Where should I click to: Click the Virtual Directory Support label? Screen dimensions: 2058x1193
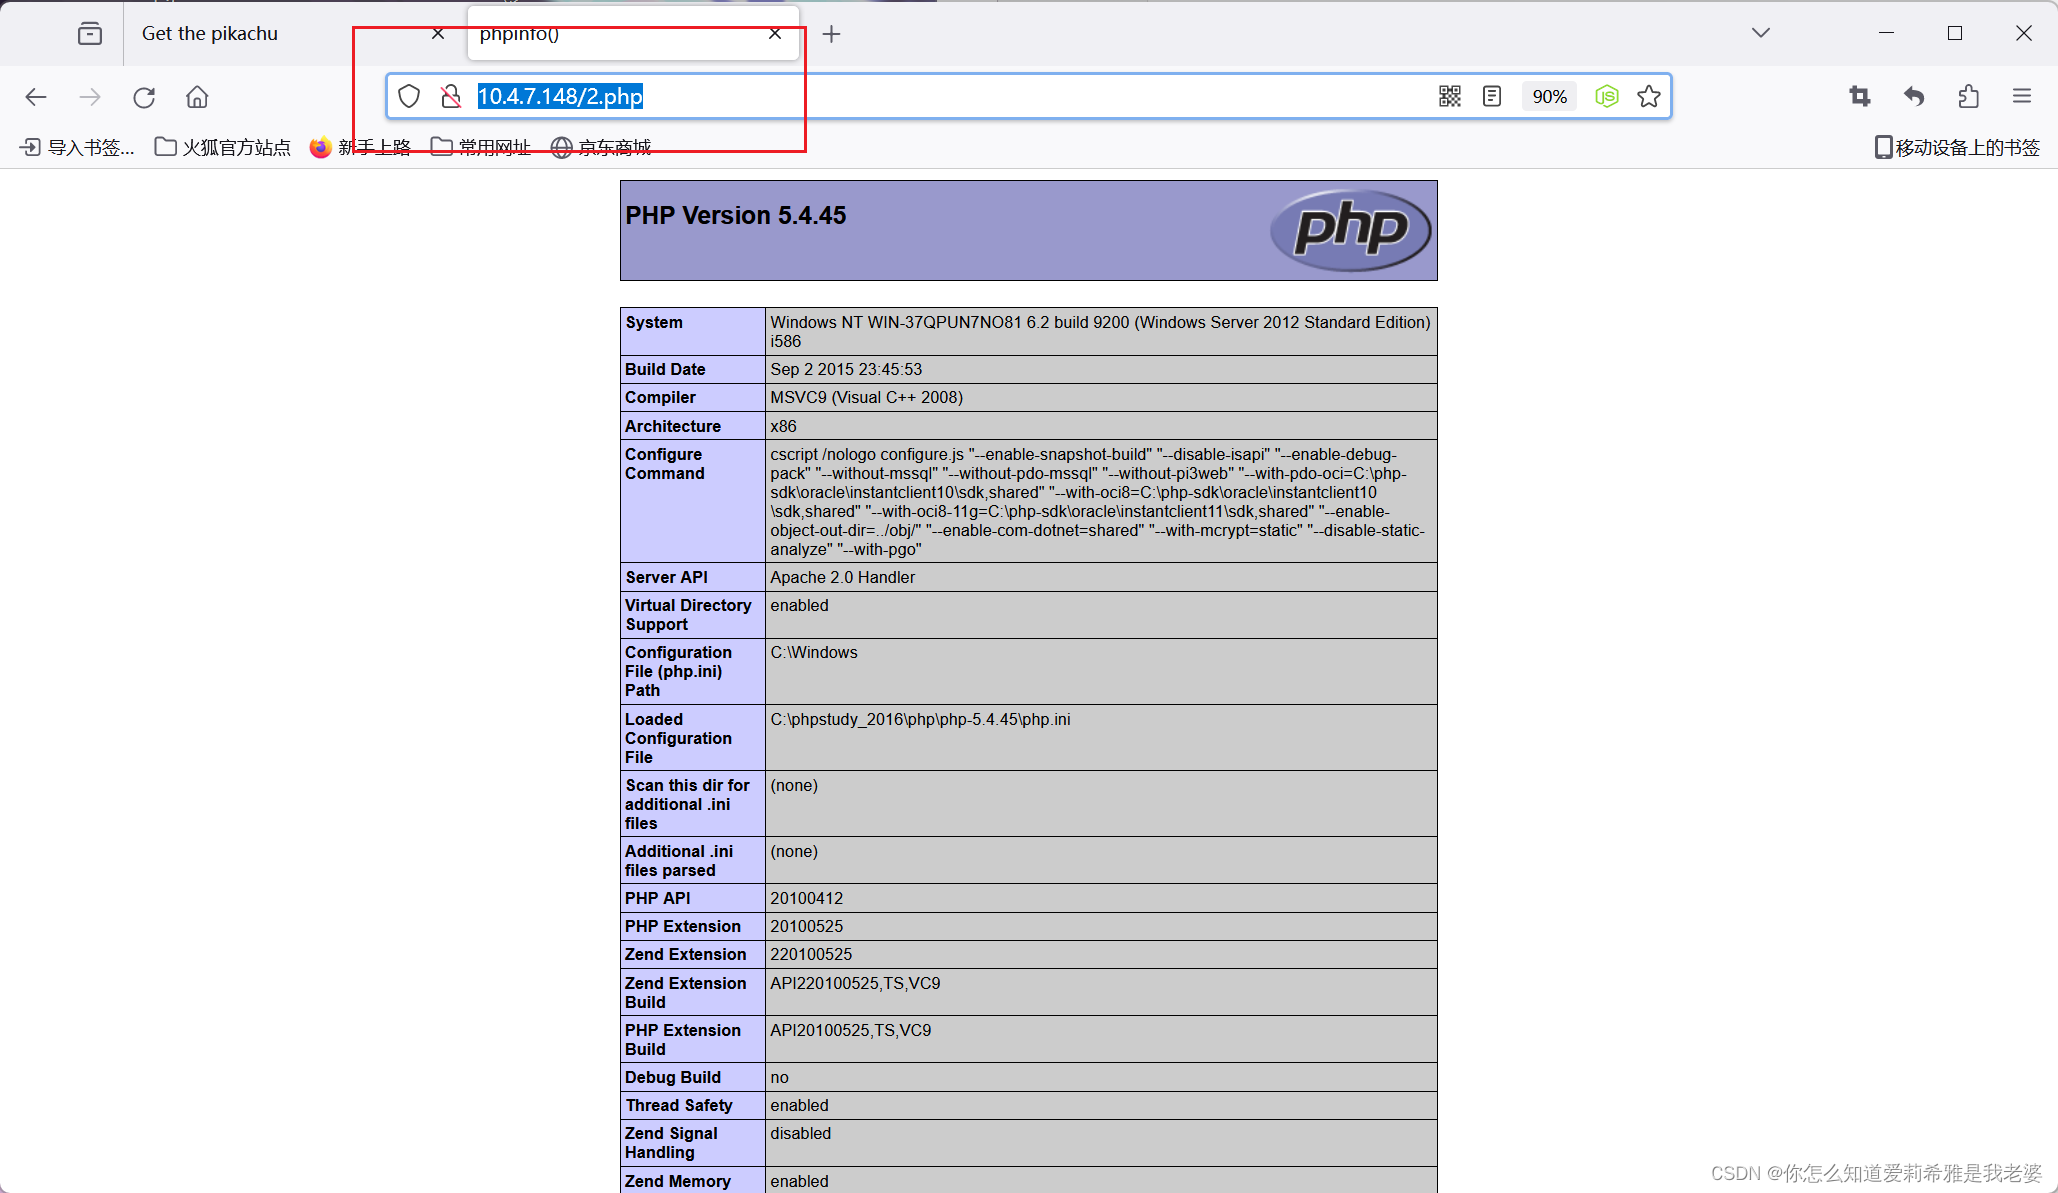pyautogui.click(x=688, y=614)
